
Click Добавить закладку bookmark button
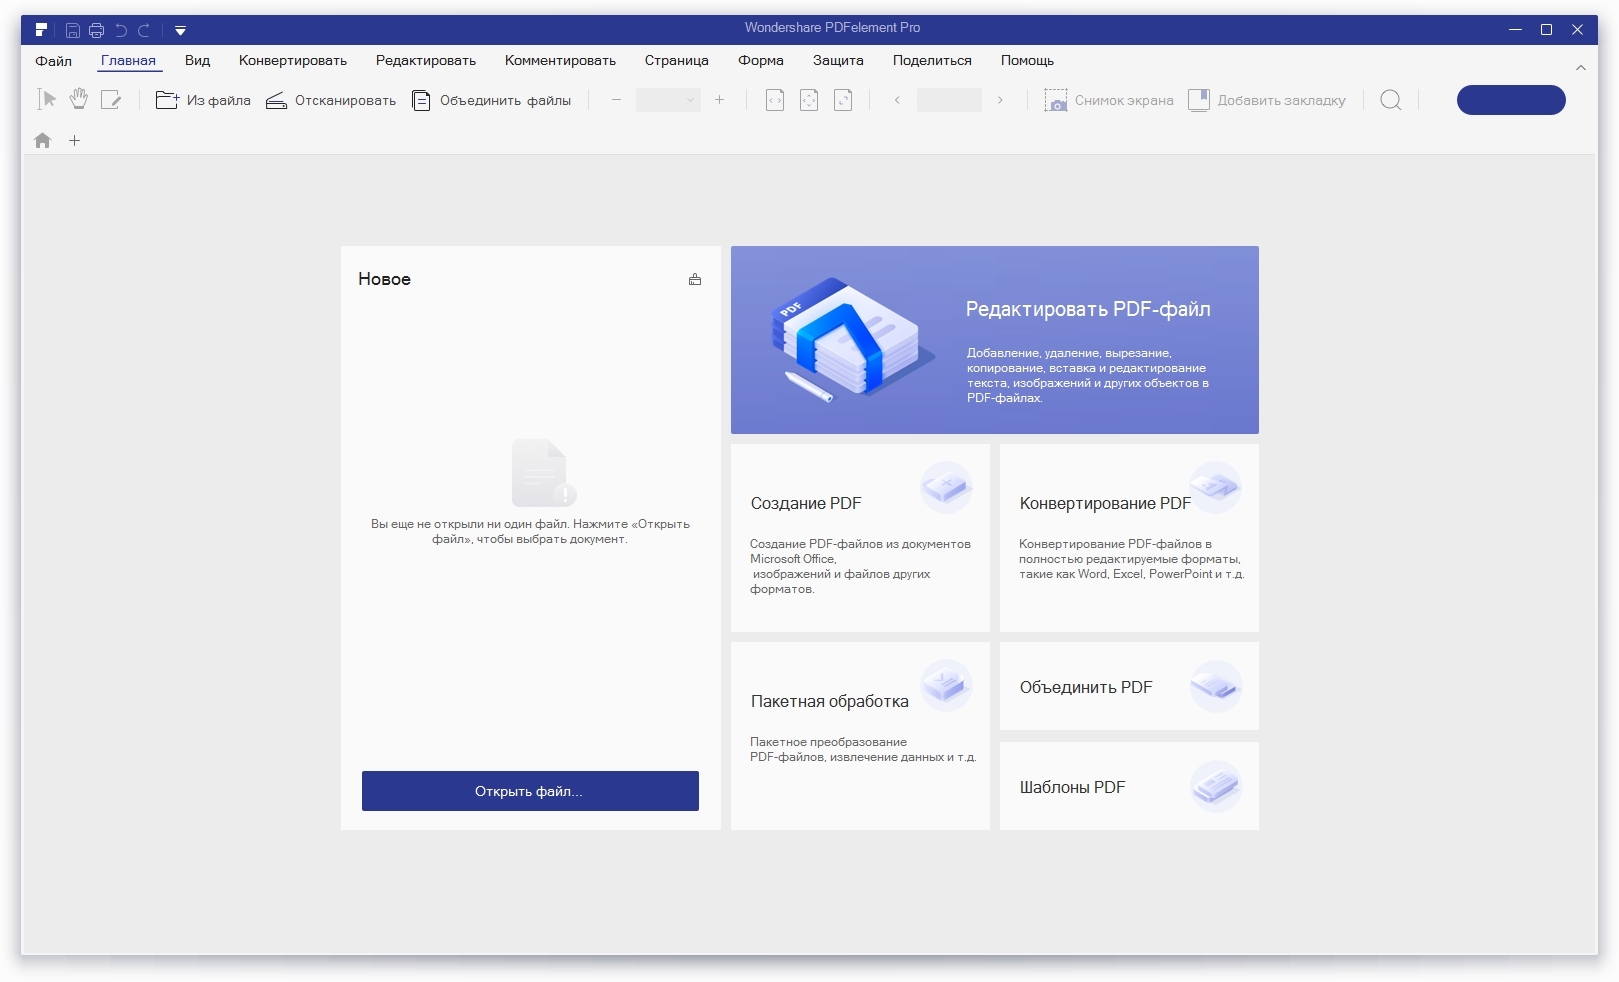coord(1267,100)
